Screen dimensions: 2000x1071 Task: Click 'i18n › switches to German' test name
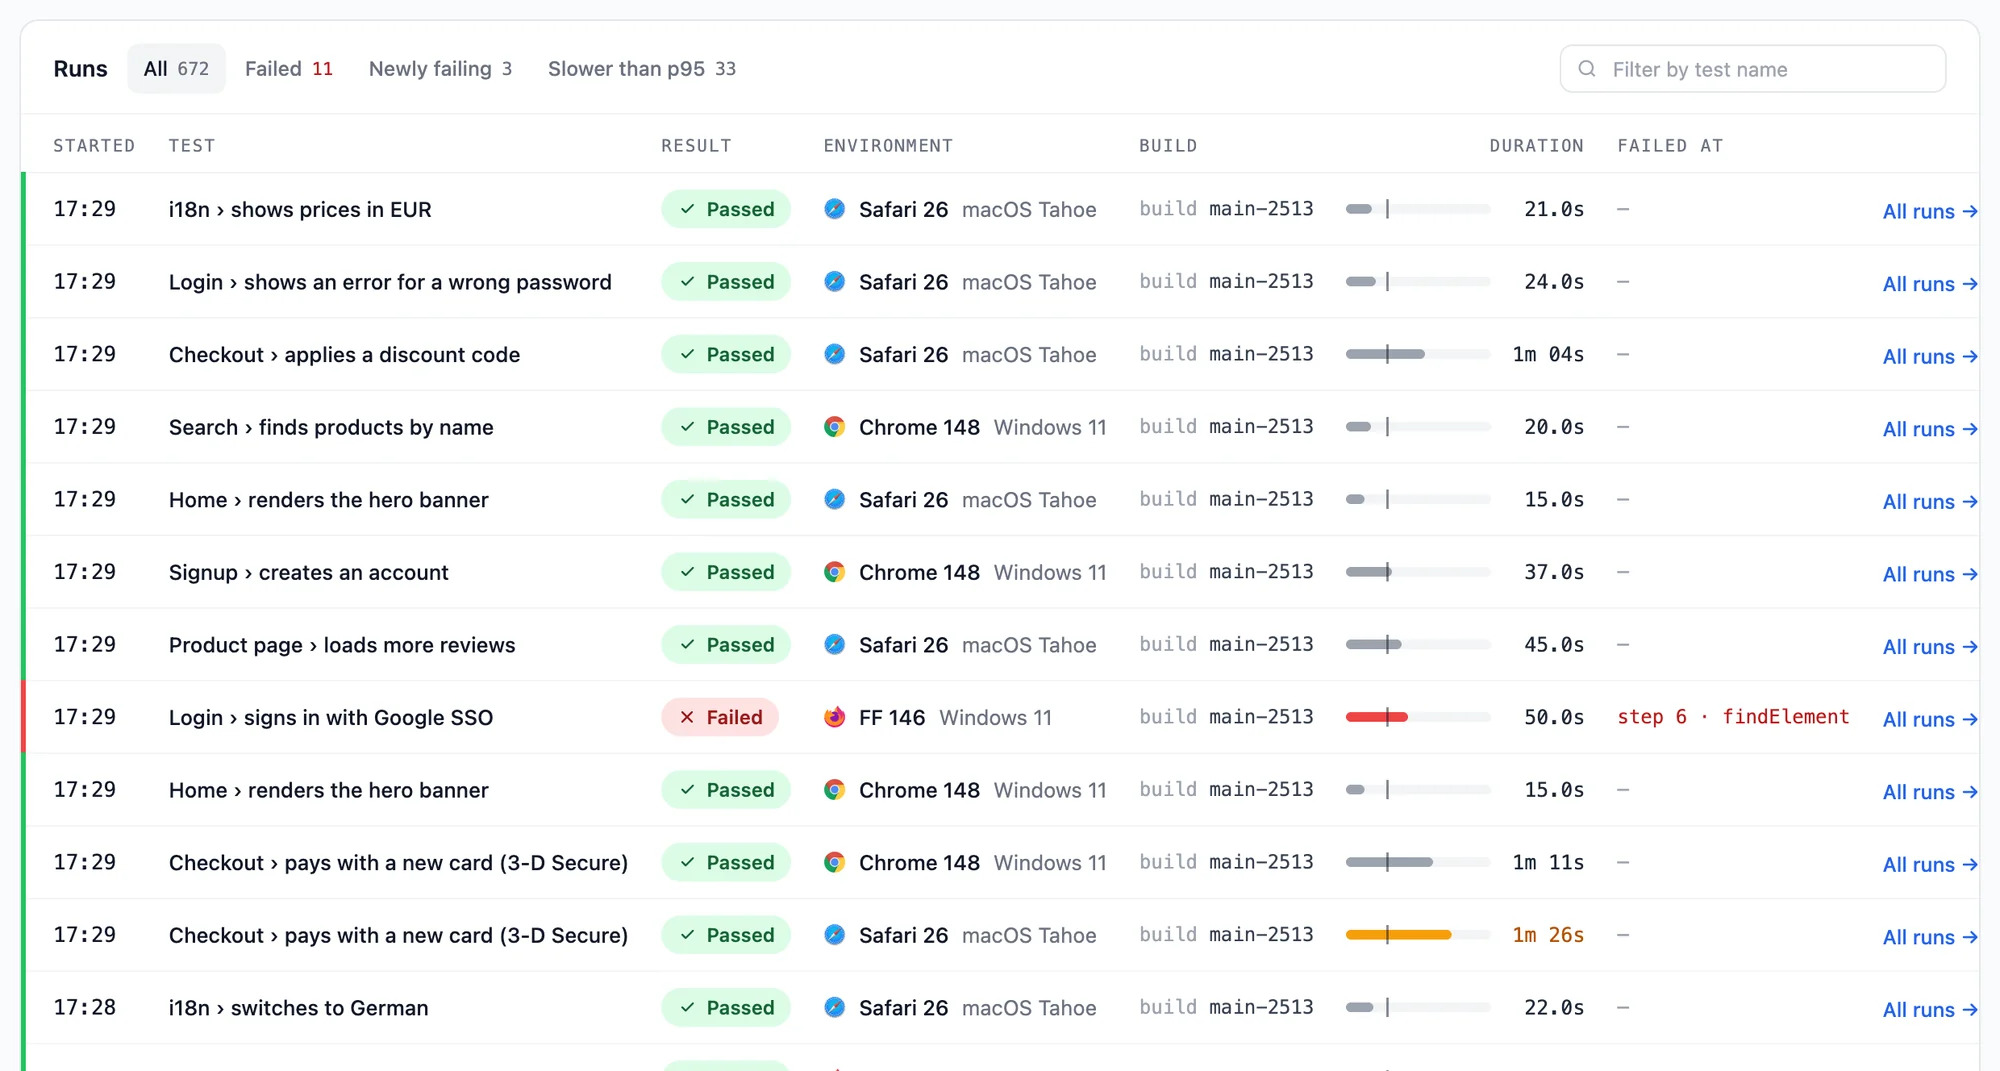tap(298, 1008)
